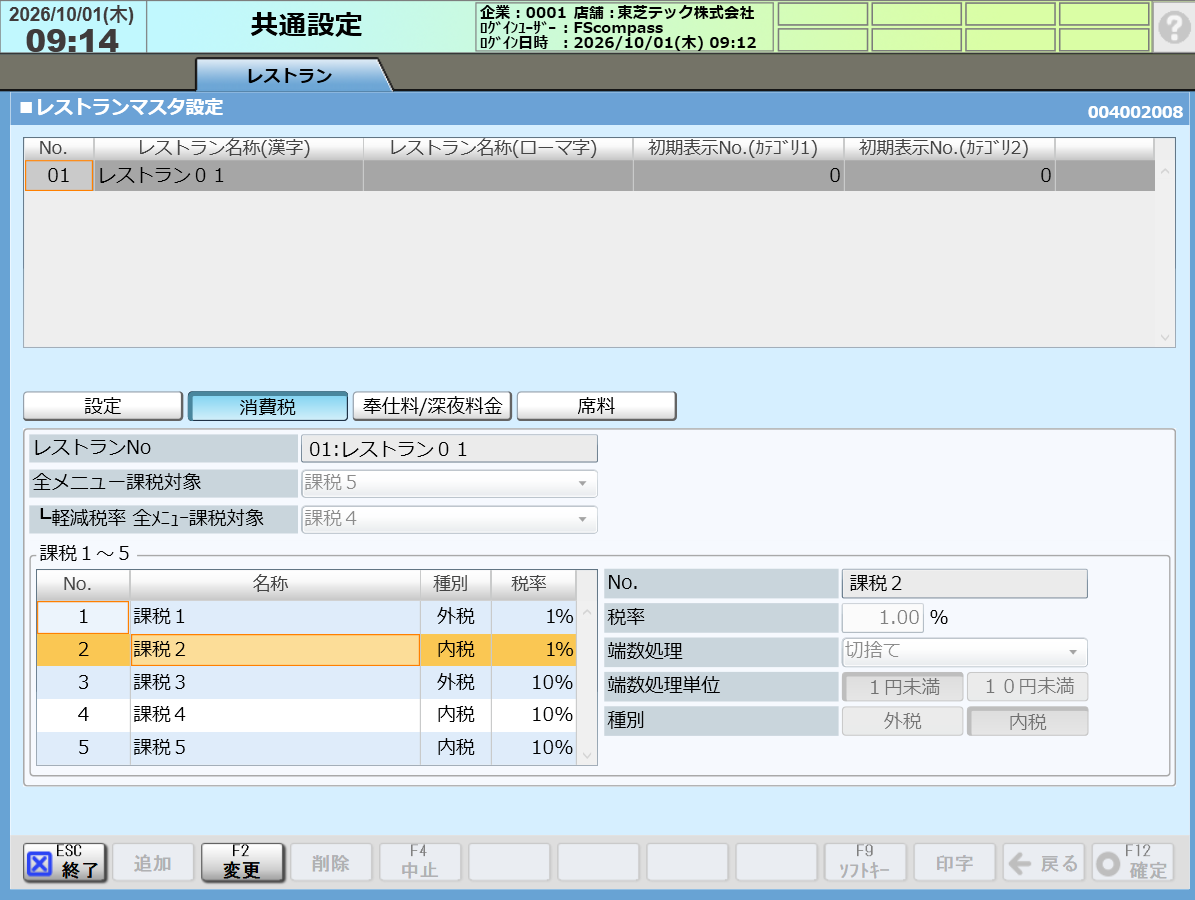Click the 追加 button
1195x900 pixels.
pyautogui.click(x=153, y=863)
